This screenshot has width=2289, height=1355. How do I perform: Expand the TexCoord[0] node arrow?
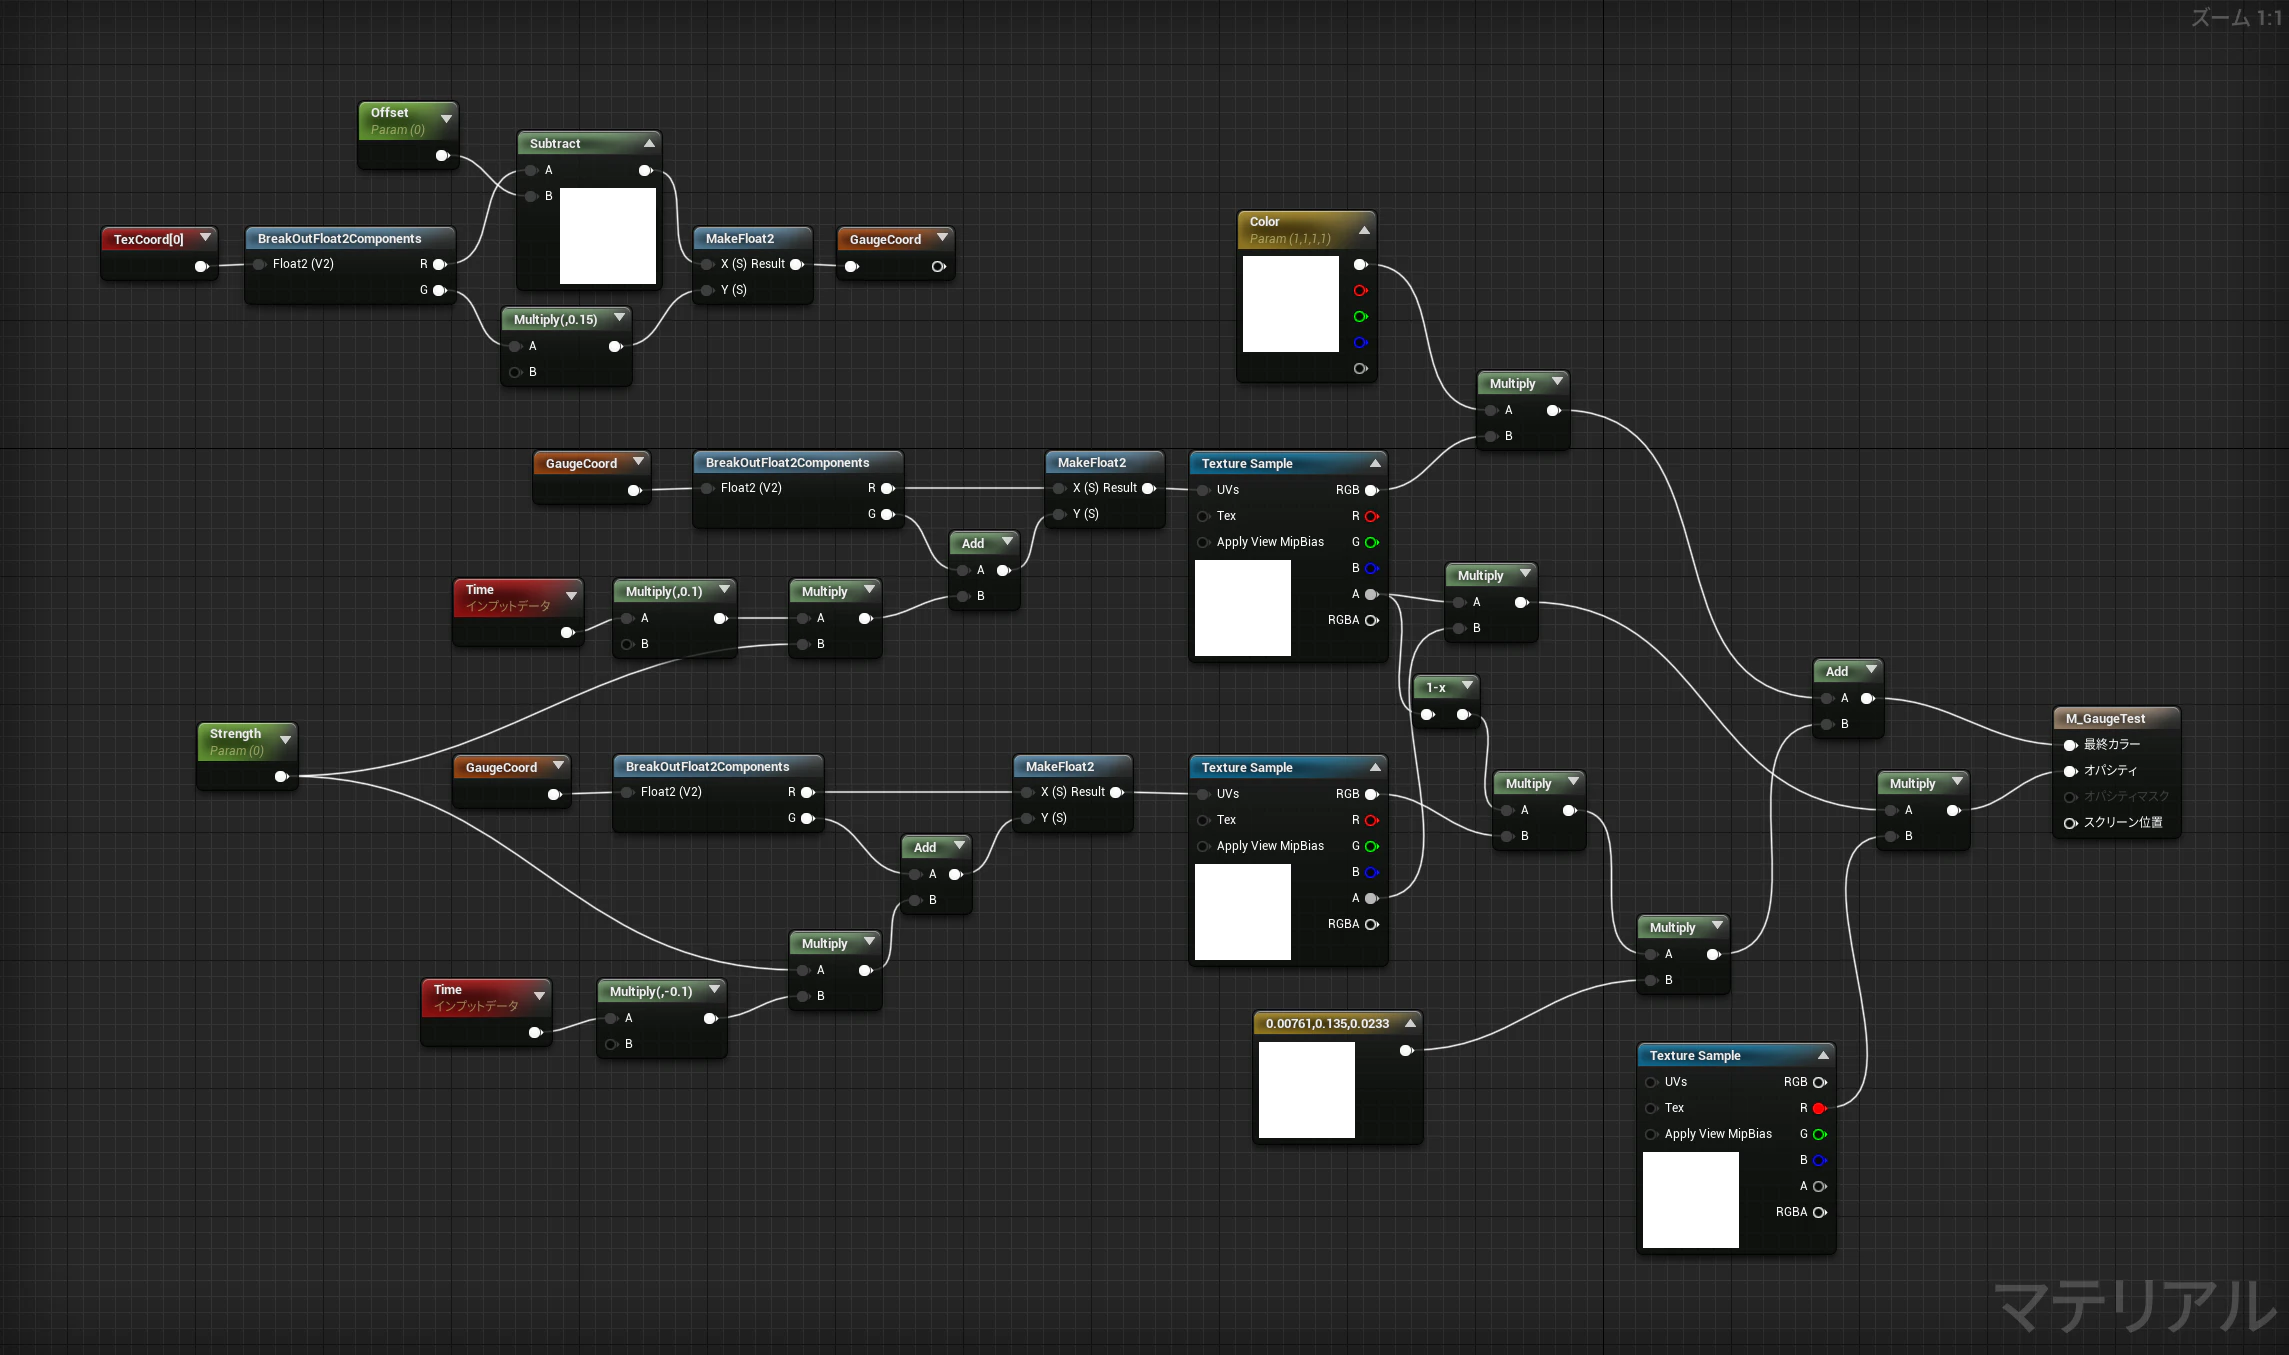[205, 238]
